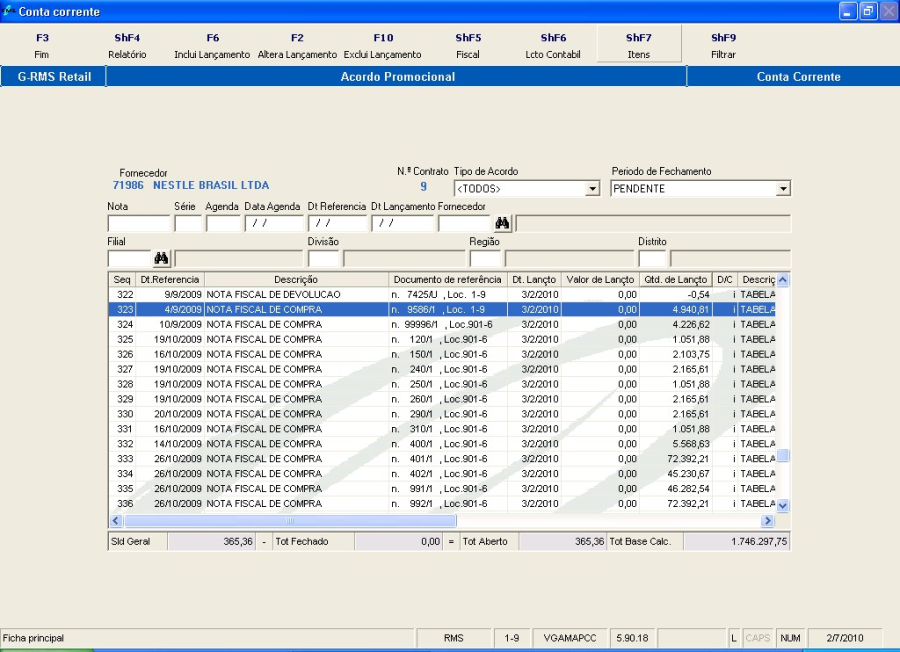Click ShF6 Lcto Contabil
Image resolution: width=900 pixels, height=652 pixels.
point(553,46)
